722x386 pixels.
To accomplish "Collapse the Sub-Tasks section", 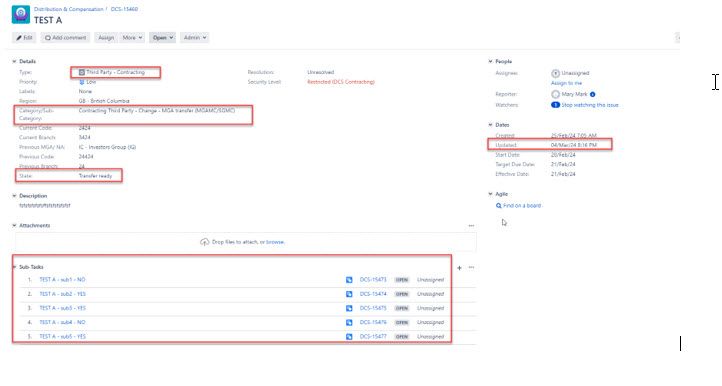I will (14, 267).
